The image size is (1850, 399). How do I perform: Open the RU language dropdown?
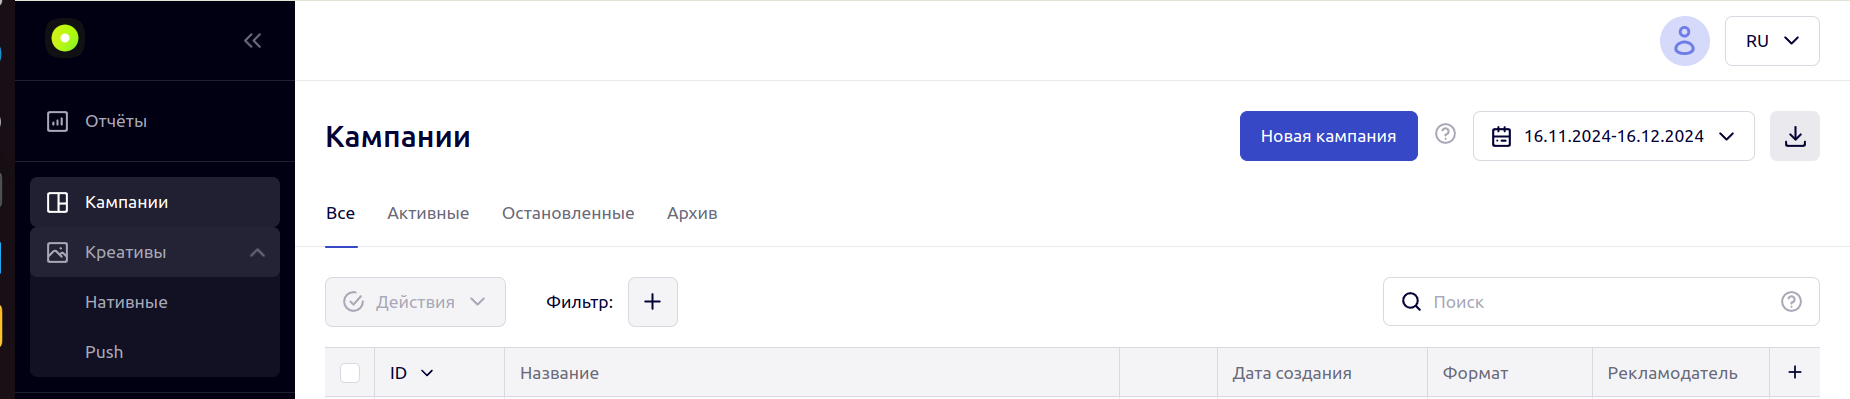(x=1772, y=41)
